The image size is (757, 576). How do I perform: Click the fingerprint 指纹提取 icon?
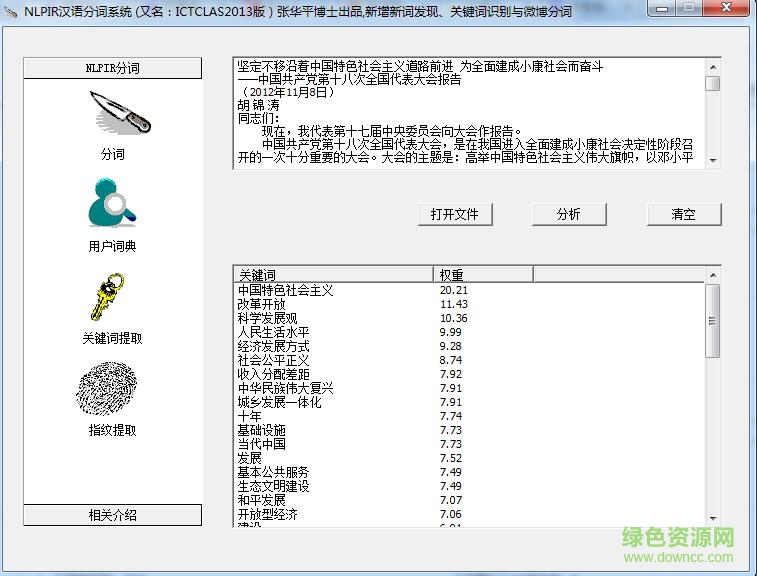(x=107, y=388)
